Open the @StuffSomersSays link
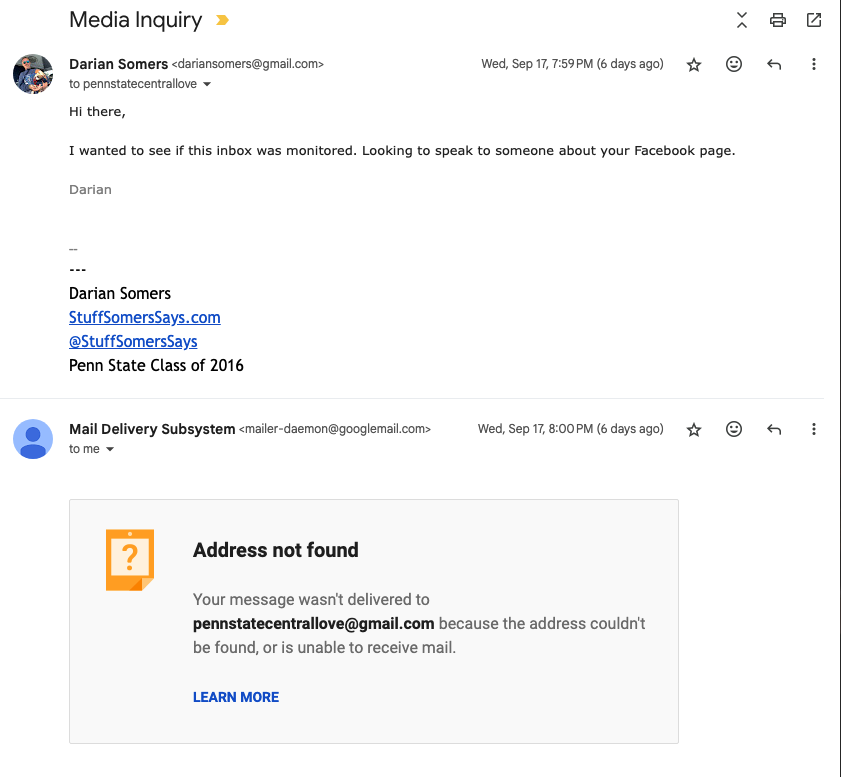 (x=133, y=341)
